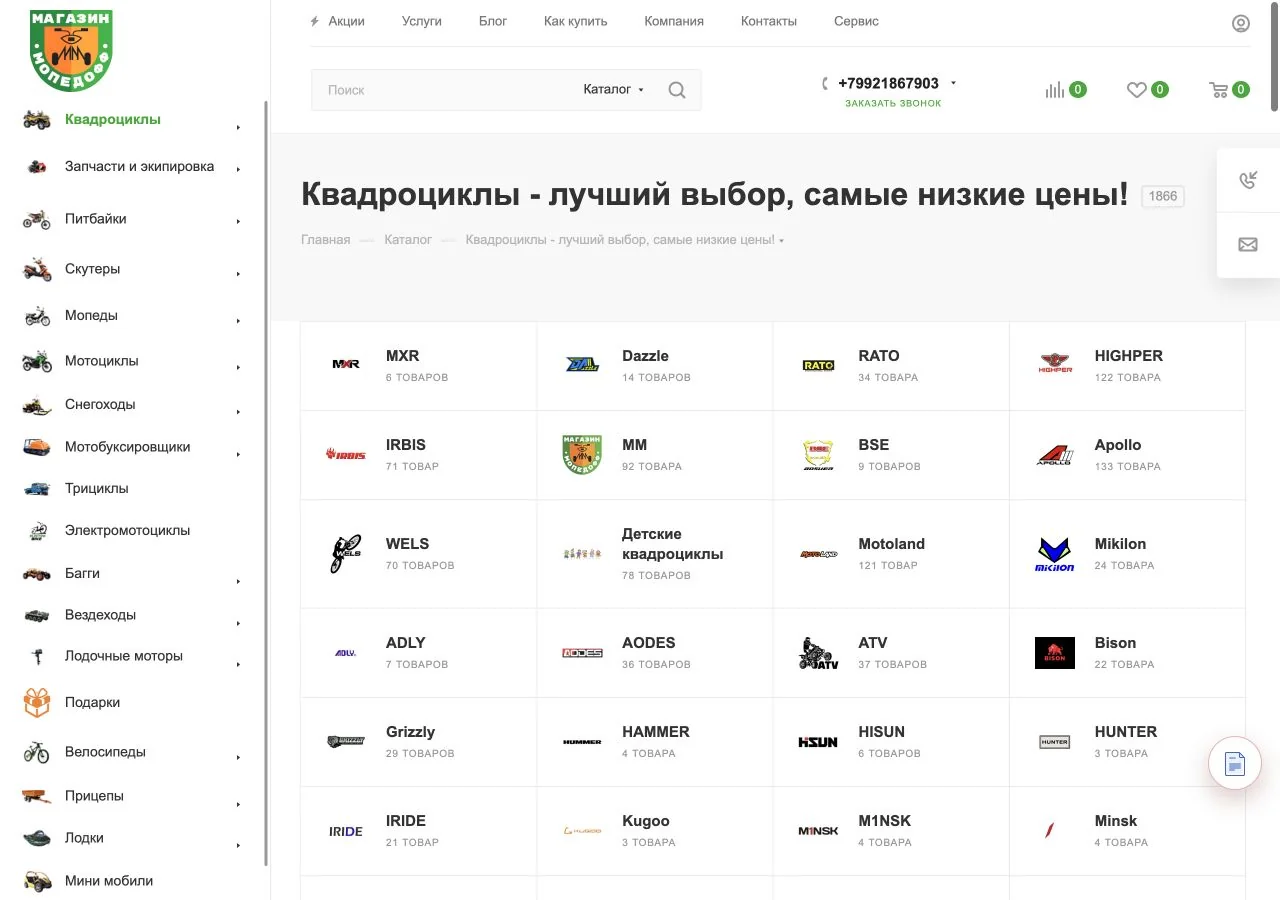Click the search magnifier icon
1280x900 pixels.
(x=677, y=90)
